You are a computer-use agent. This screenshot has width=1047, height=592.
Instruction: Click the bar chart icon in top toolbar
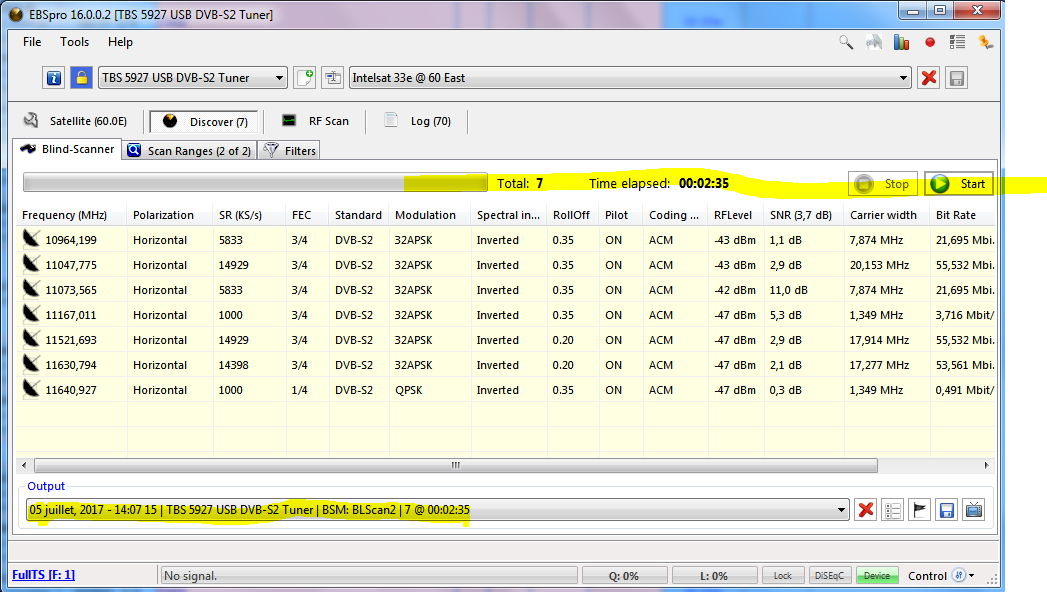[x=902, y=42]
